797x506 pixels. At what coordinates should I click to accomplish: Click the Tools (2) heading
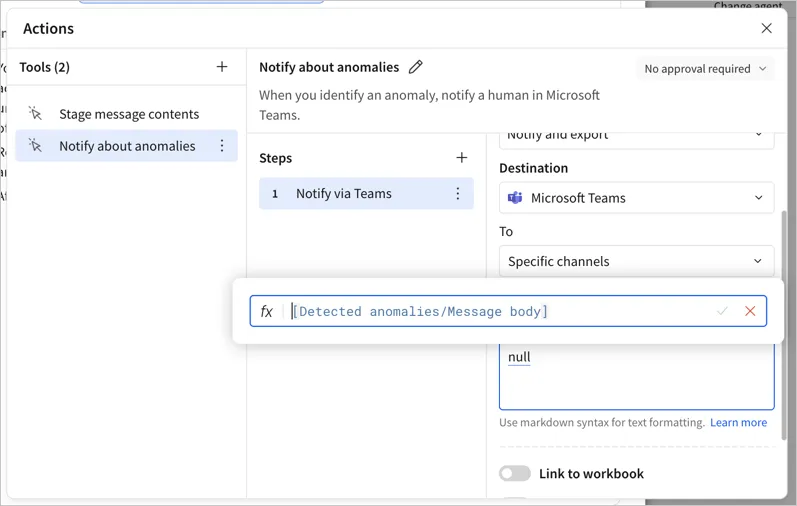coord(45,67)
